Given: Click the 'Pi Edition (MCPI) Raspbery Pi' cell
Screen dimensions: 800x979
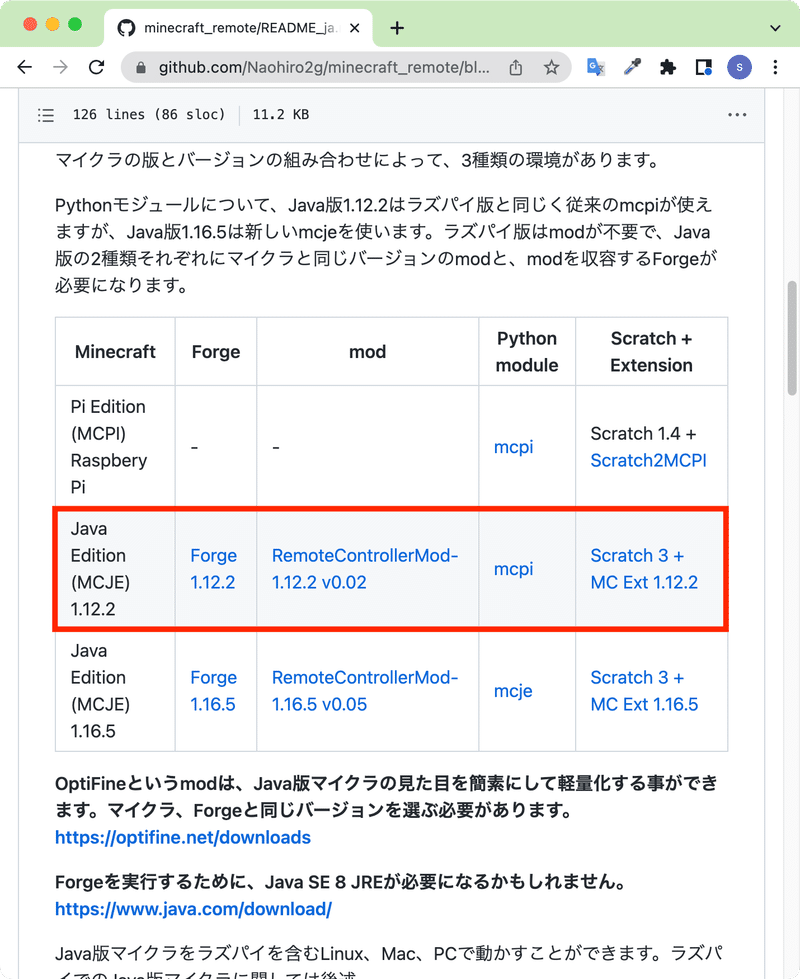Looking at the screenshot, I should pos(115,446).
